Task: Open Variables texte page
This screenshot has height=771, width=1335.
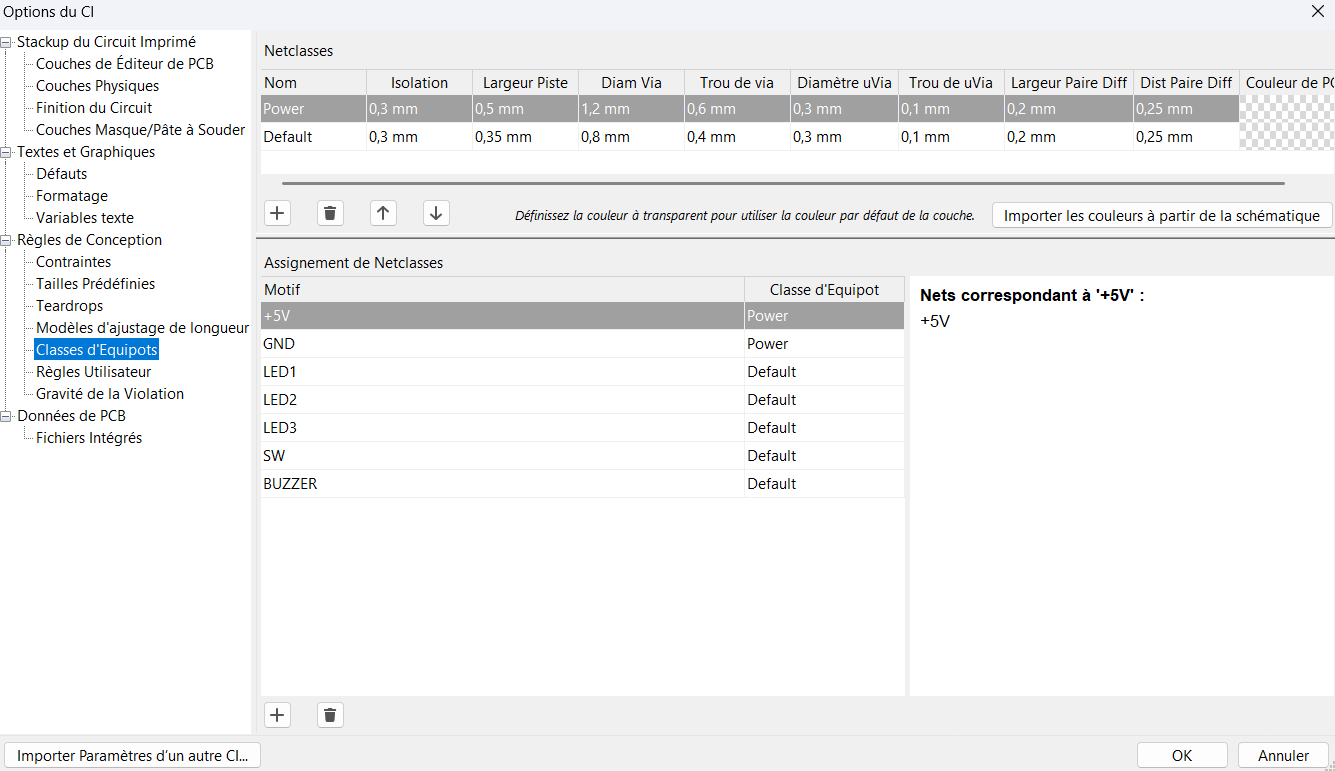Action: click(85, 218)
